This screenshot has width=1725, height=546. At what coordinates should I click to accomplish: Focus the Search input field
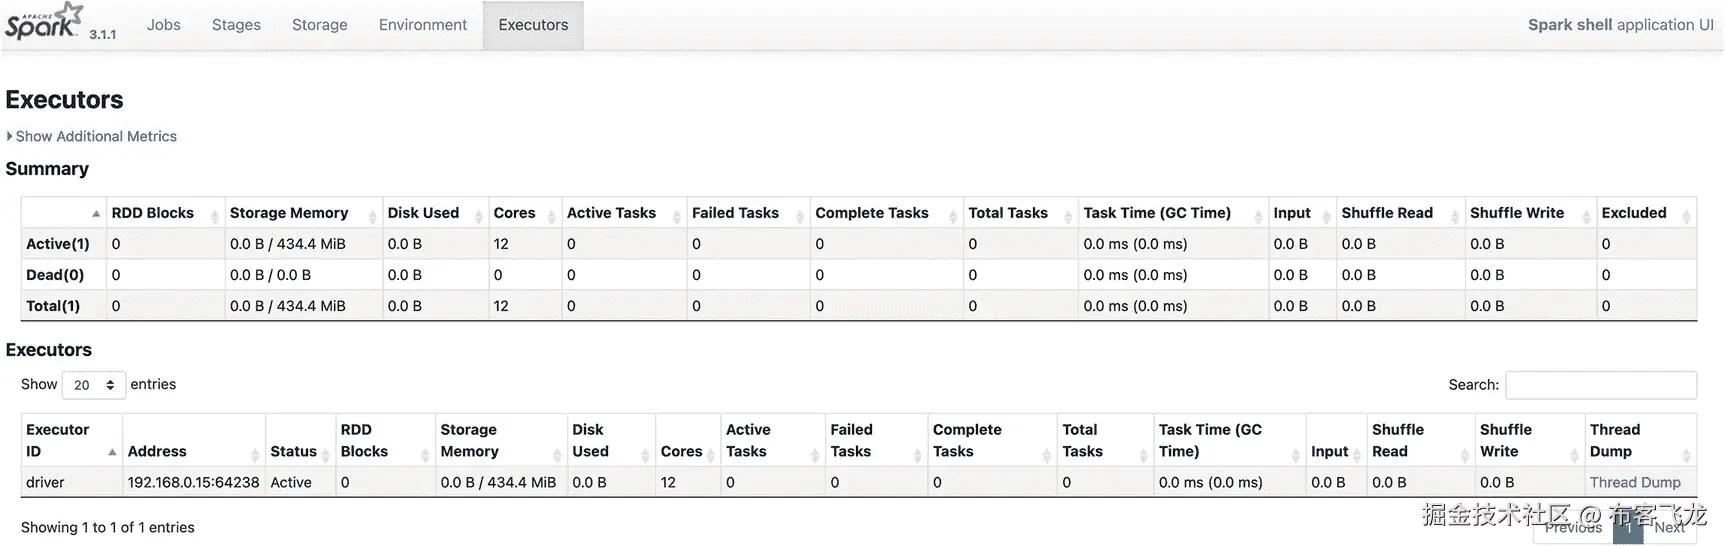click(1600, 385)
